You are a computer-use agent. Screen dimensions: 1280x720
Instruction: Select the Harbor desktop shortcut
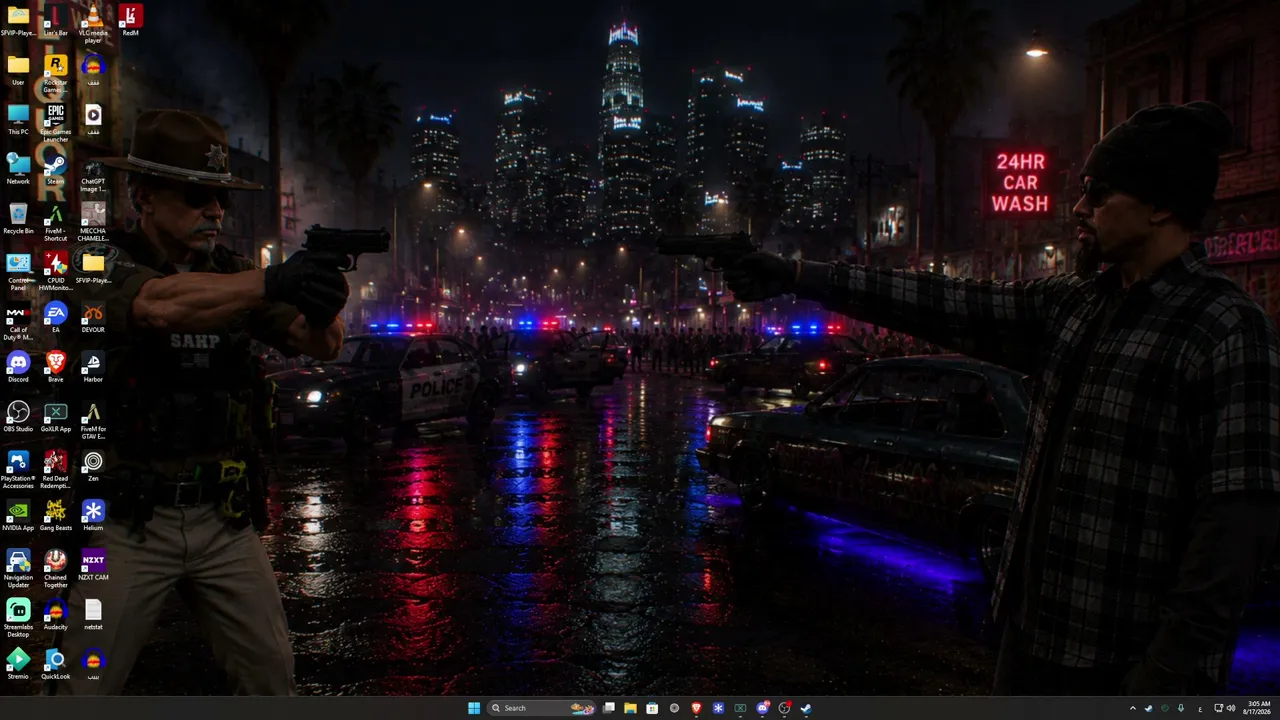[93, 367]
